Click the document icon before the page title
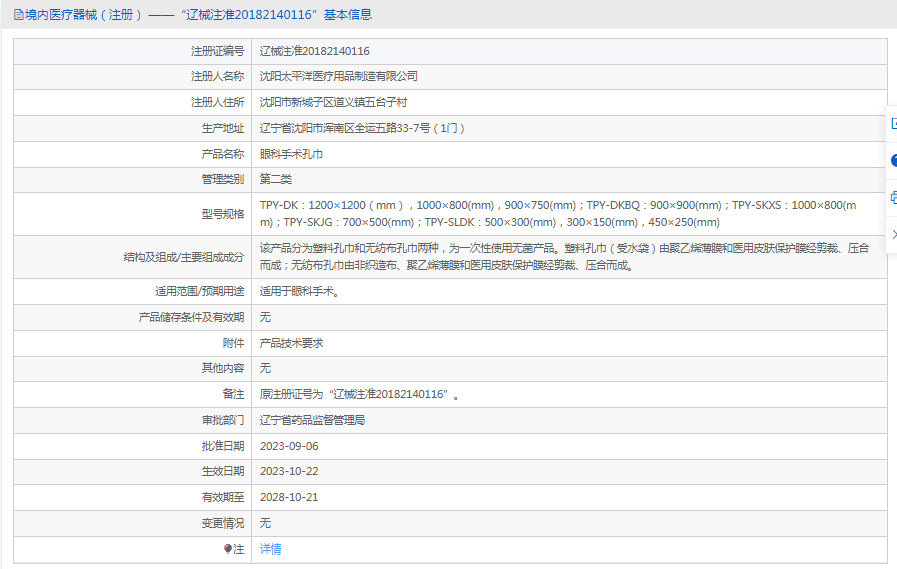 (x=19, y=14)
